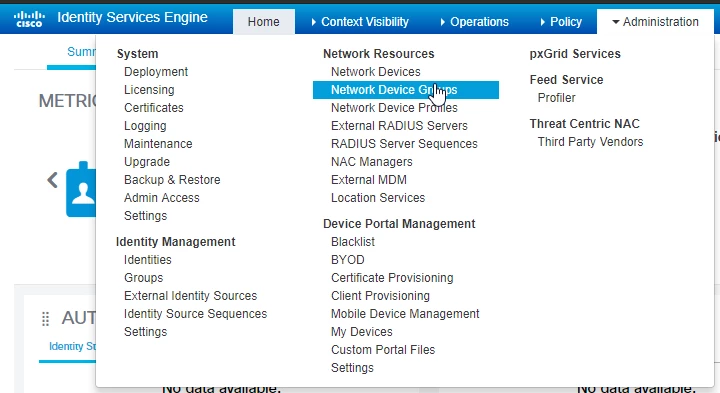Open the Home tab
Screen dimensions: 720x393
coord(264,22)
